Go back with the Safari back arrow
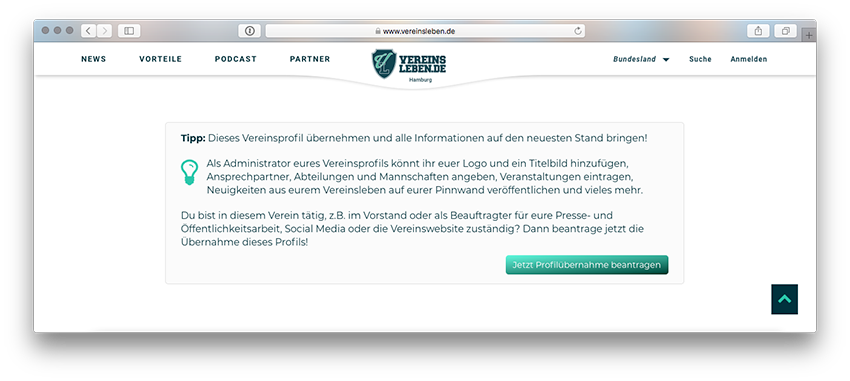Image resolution: width=850 pixels, height=381 pixels. tap(89, 31)
